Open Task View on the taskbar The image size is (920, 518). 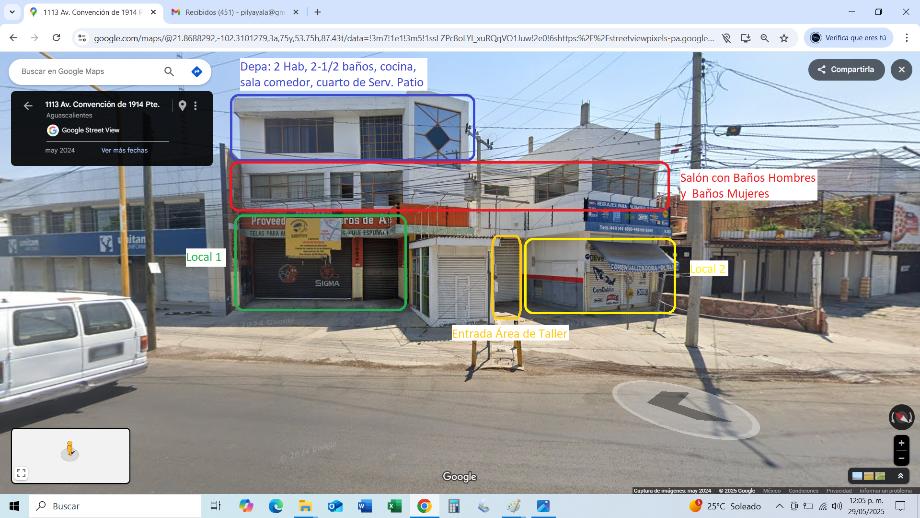pyautogui.click(x=215, y=506)
